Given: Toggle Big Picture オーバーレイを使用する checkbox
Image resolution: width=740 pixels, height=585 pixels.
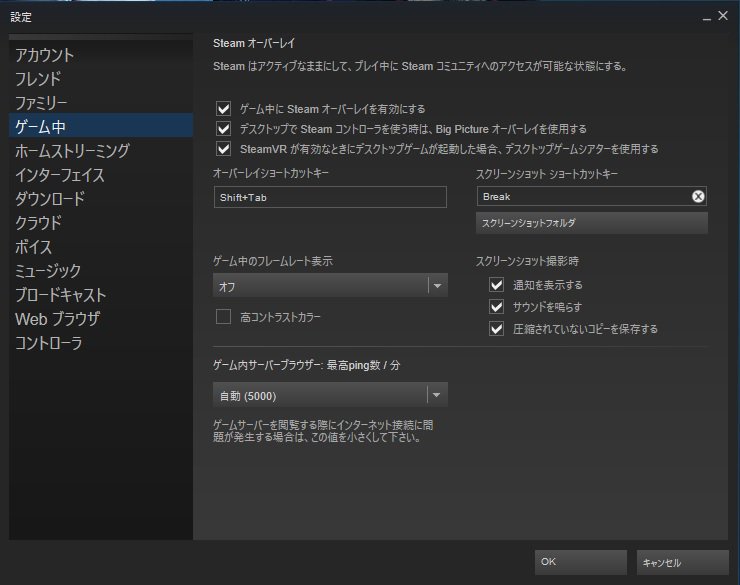Looking at the screenshot, I should tap(223, 129).
